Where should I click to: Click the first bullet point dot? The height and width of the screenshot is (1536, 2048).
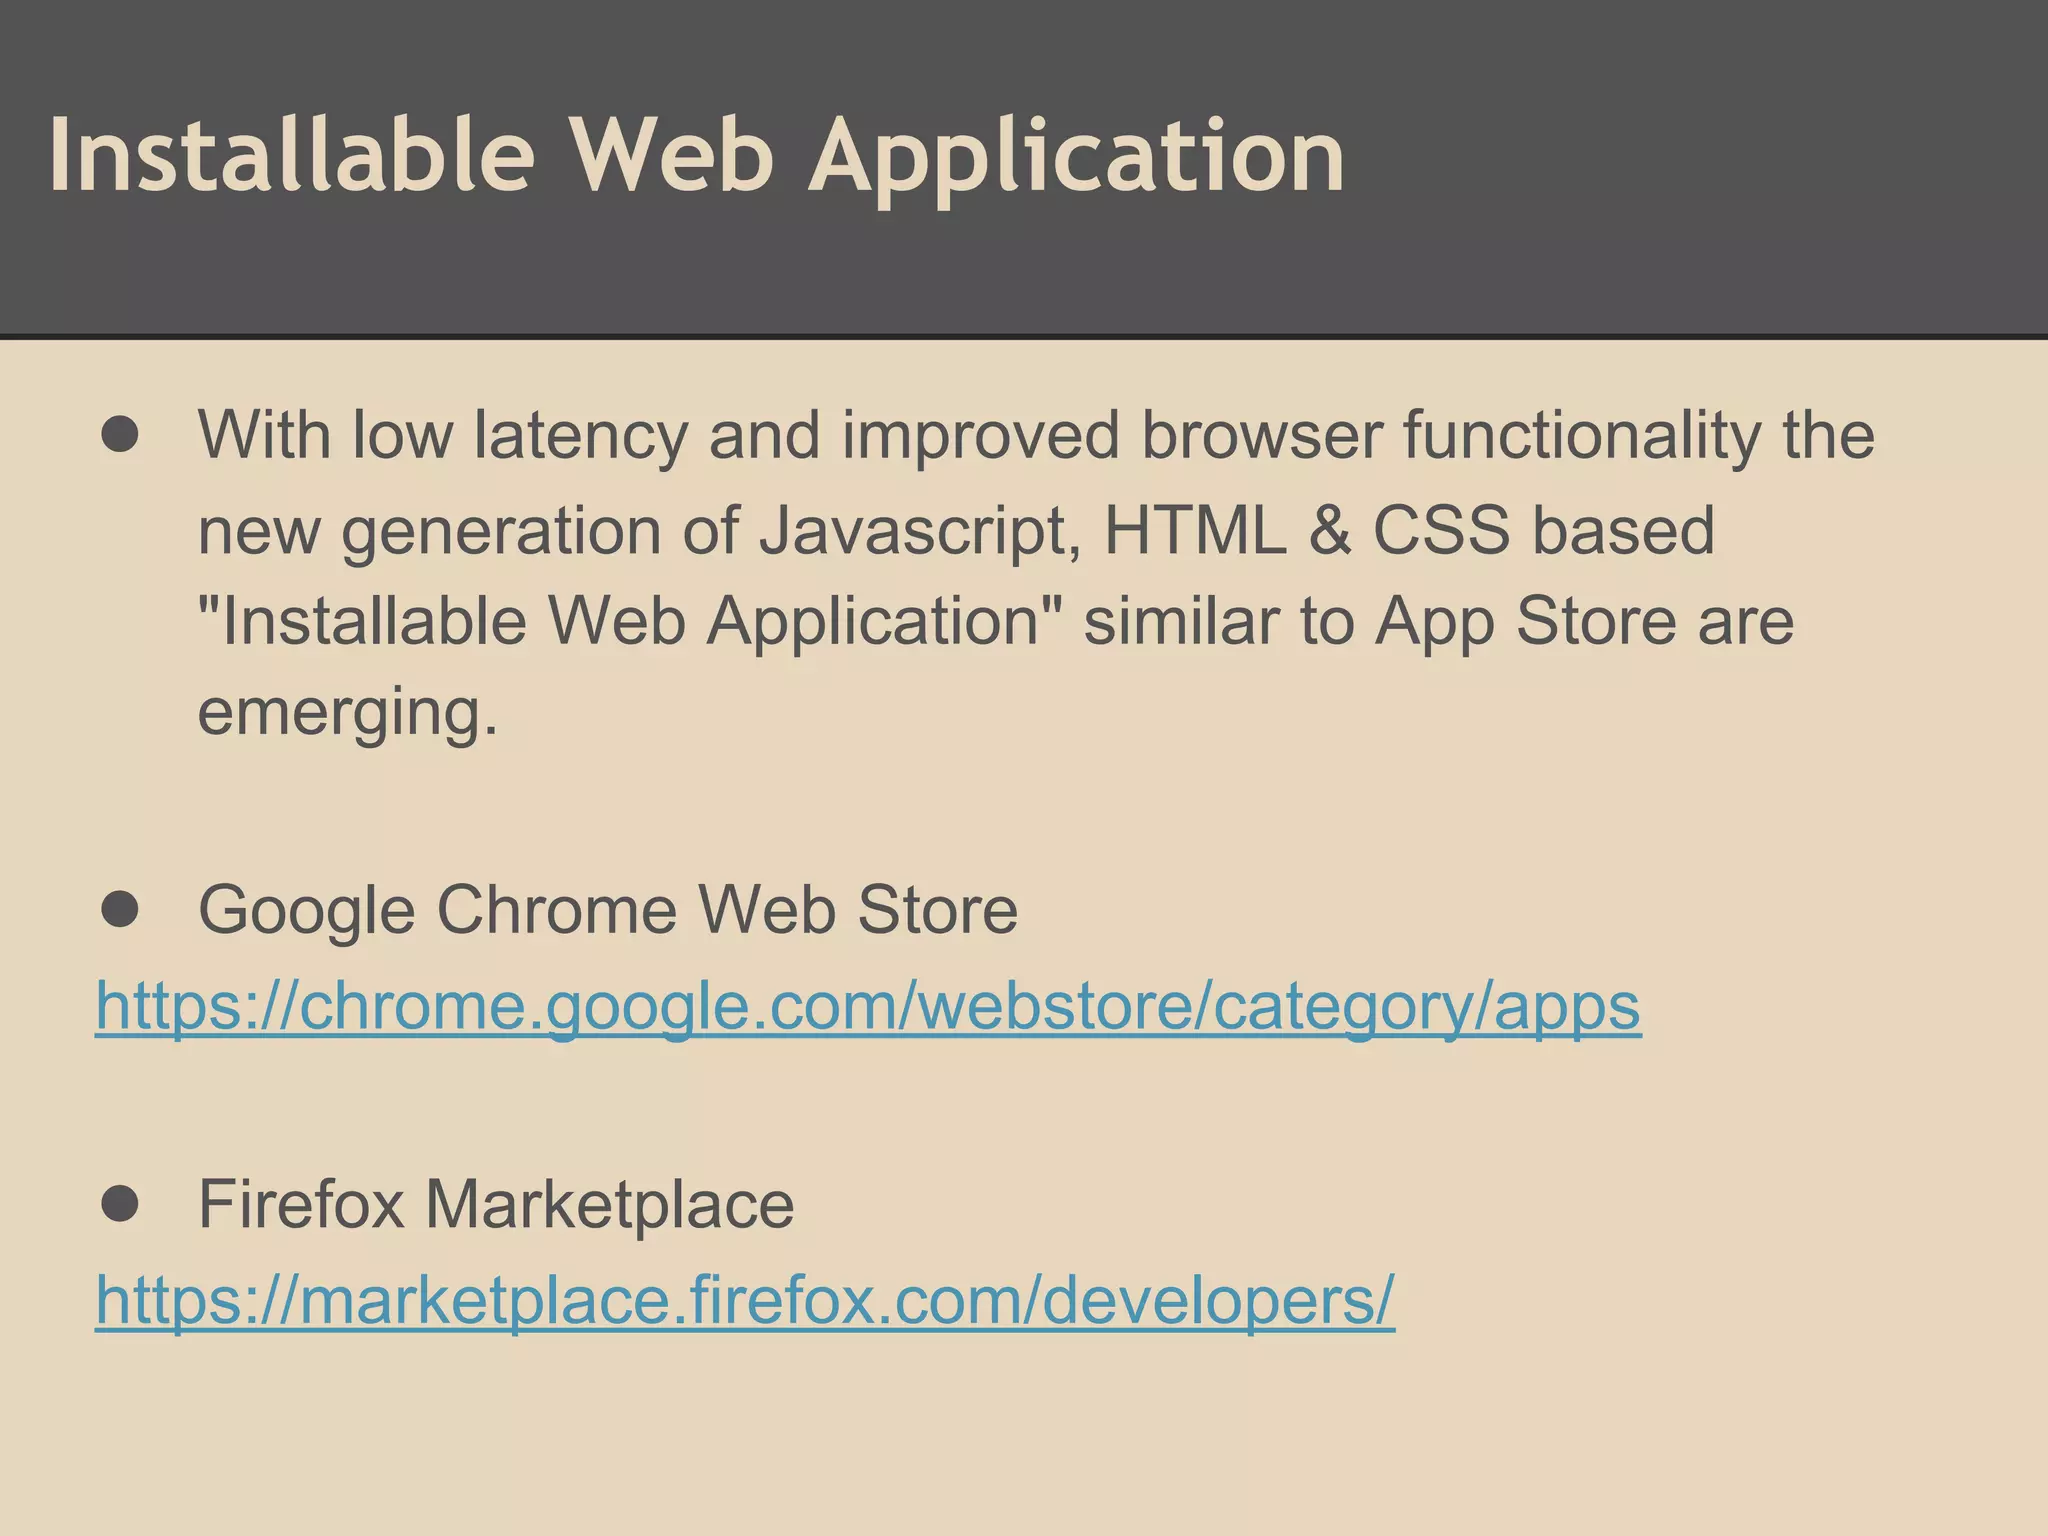(120, 435)
